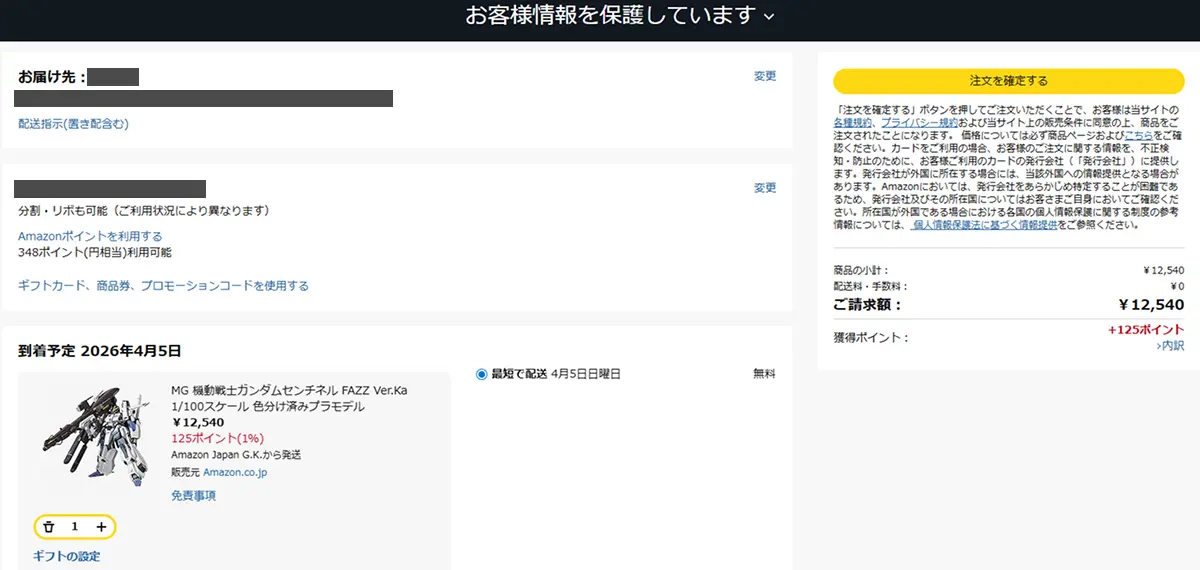This screenshot has height=570, width=1200.
Task: Open 配送指示(置き配含む) delivery instructions
Action: coord(73,124)
